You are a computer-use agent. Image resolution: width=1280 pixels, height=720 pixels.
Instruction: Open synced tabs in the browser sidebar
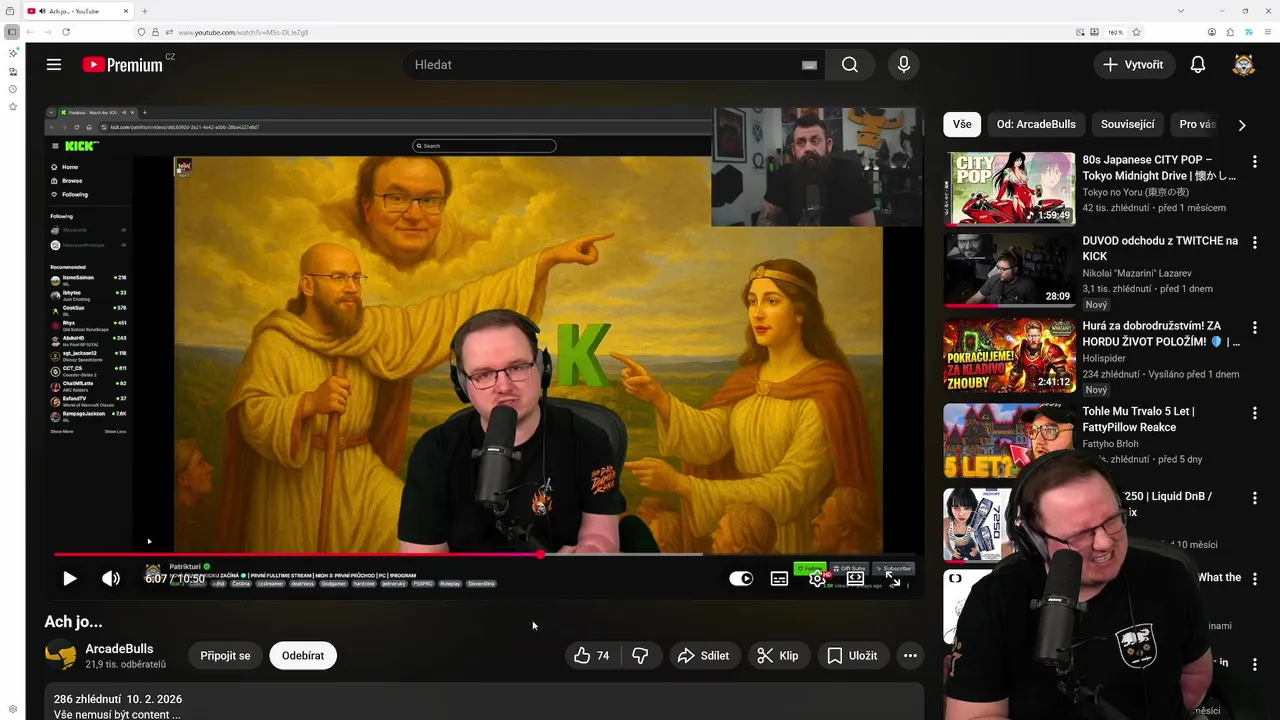(13, 72)
